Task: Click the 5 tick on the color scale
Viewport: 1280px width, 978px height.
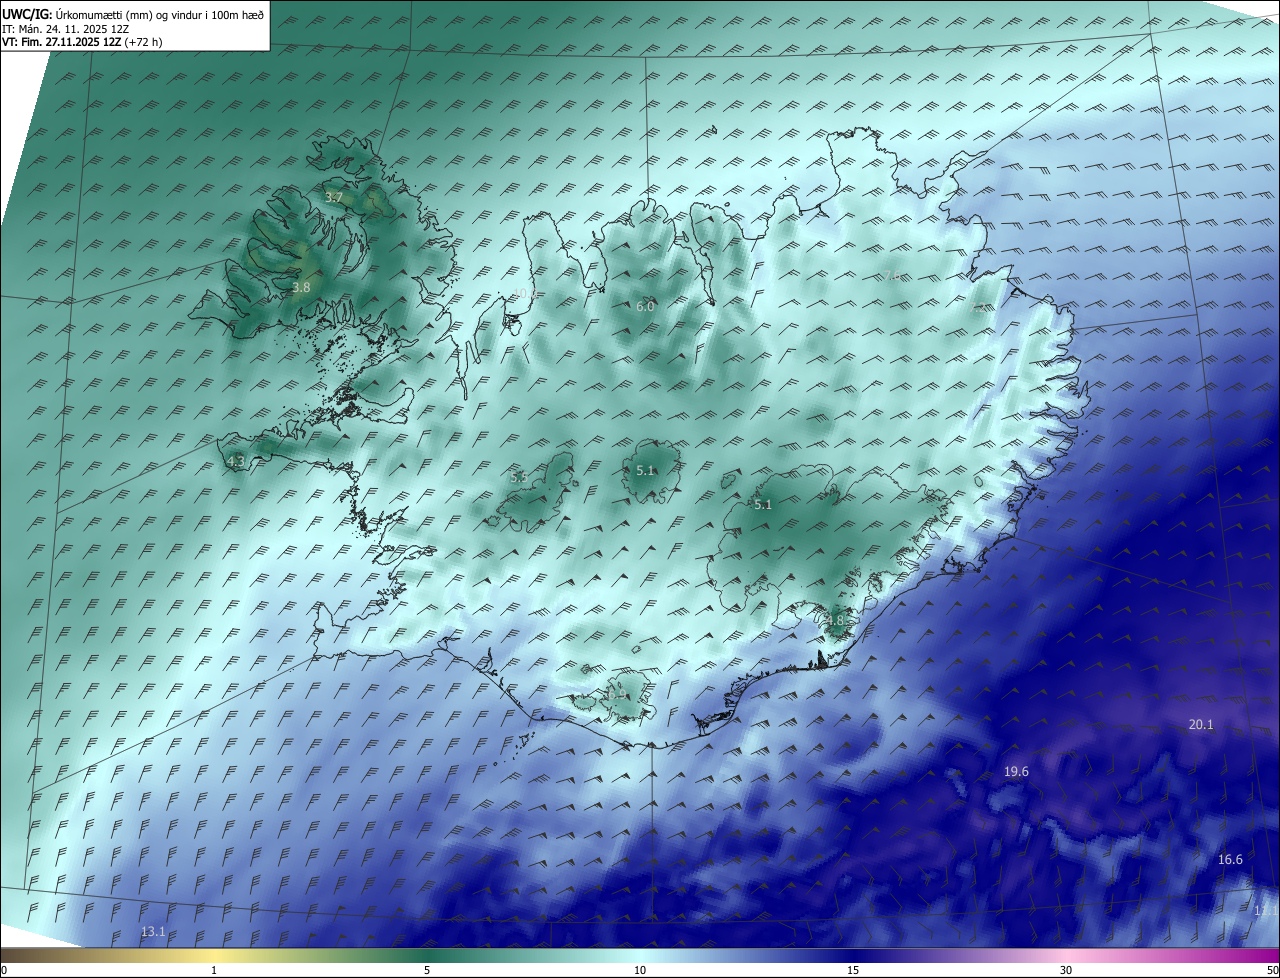Action: (427, 970)
